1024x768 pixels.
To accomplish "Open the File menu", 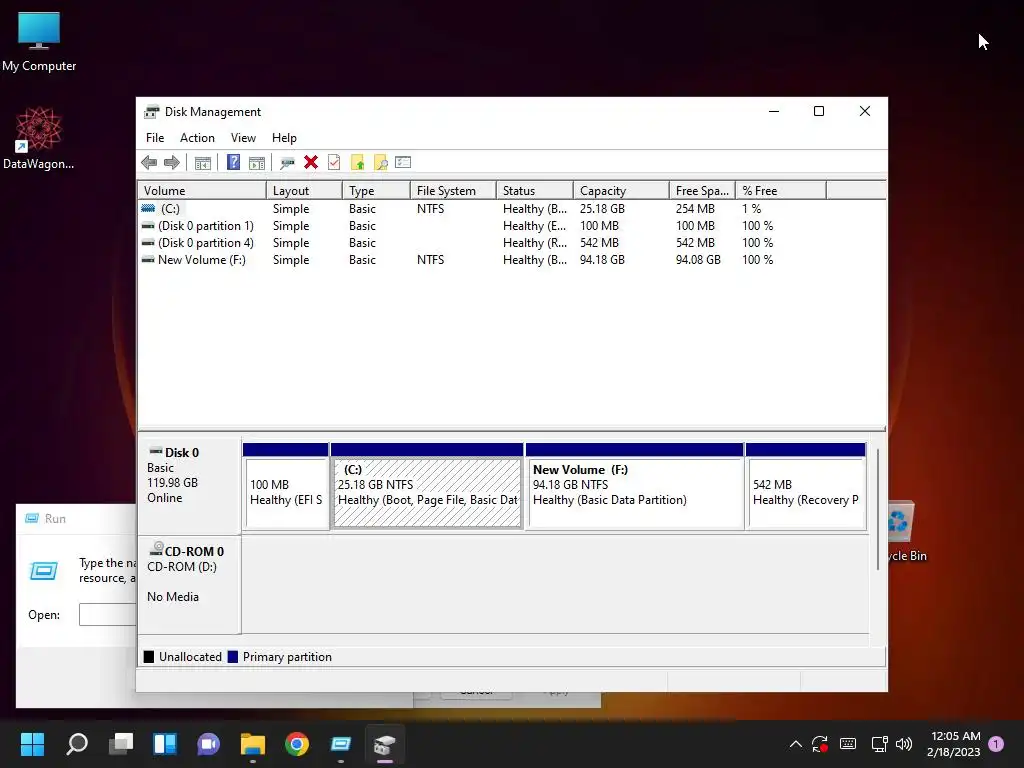I will 155,138.
